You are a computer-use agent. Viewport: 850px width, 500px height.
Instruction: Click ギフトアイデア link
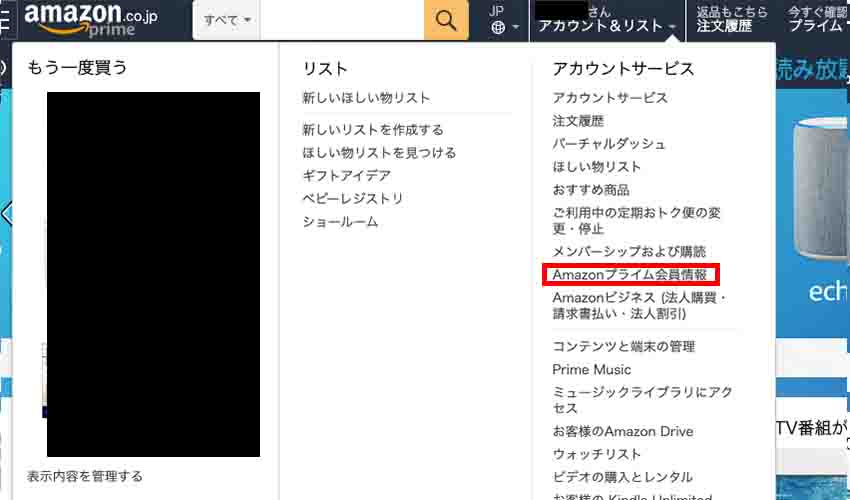tap(346, 176)
